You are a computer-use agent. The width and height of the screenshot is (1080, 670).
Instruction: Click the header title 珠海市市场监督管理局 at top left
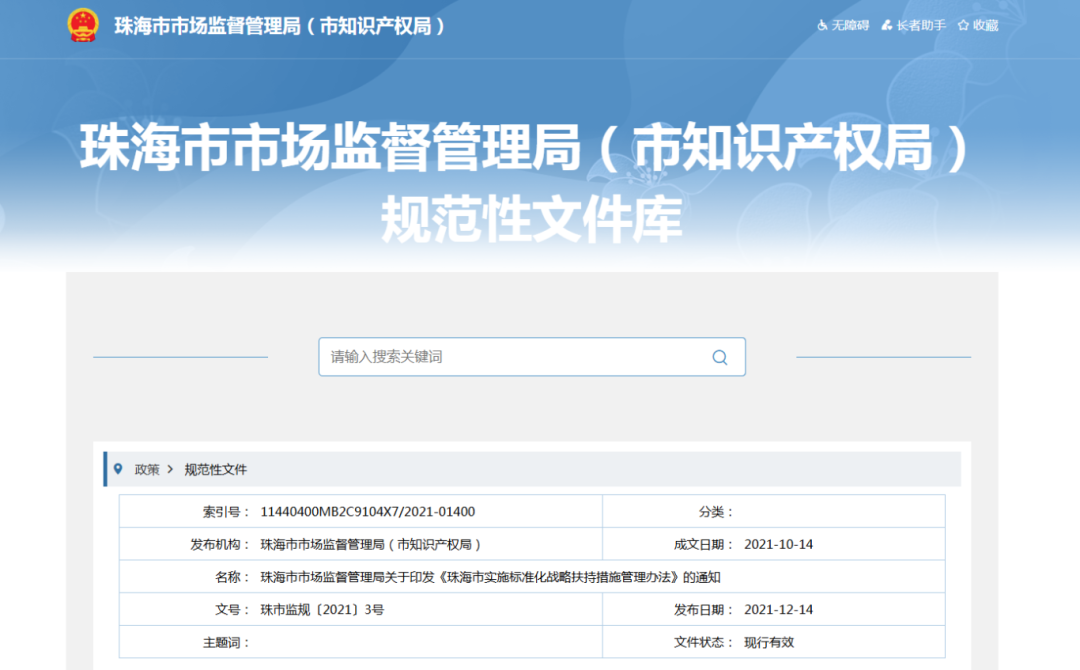[280, 26]
